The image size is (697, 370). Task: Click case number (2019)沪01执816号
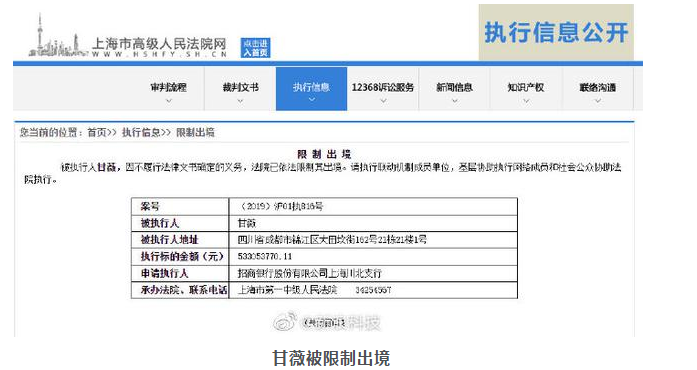[280, 206]
